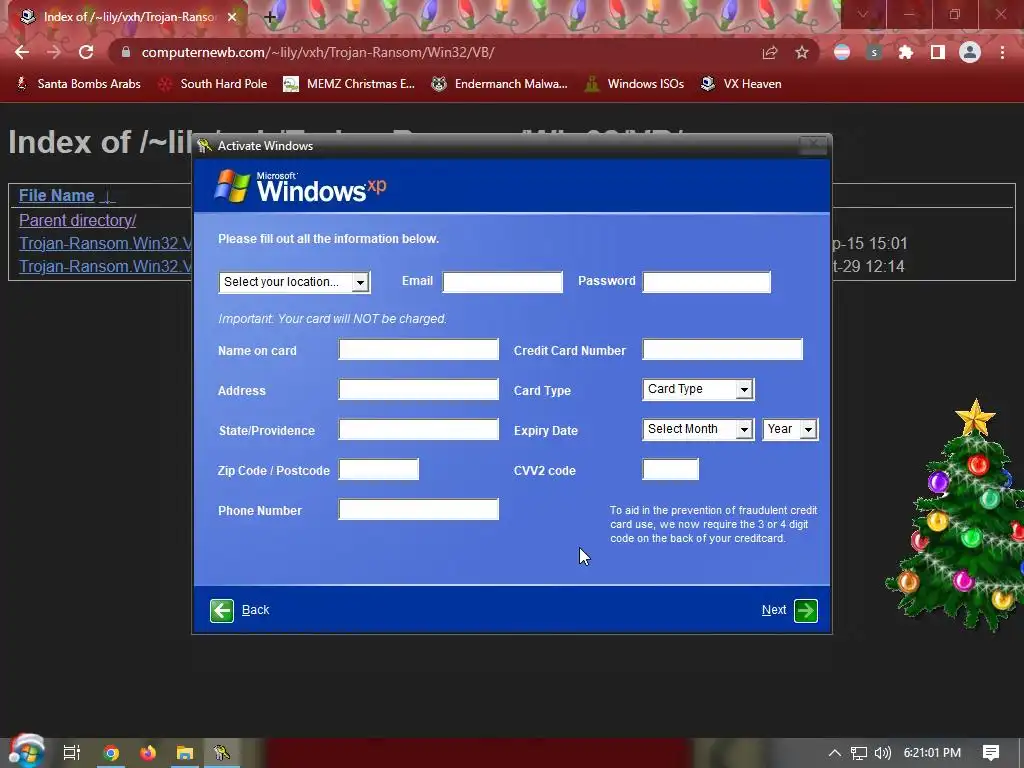Open the Extensions puzzle piece icon
The height and width of the screenshot is (768, 1024).
(906, 53)
